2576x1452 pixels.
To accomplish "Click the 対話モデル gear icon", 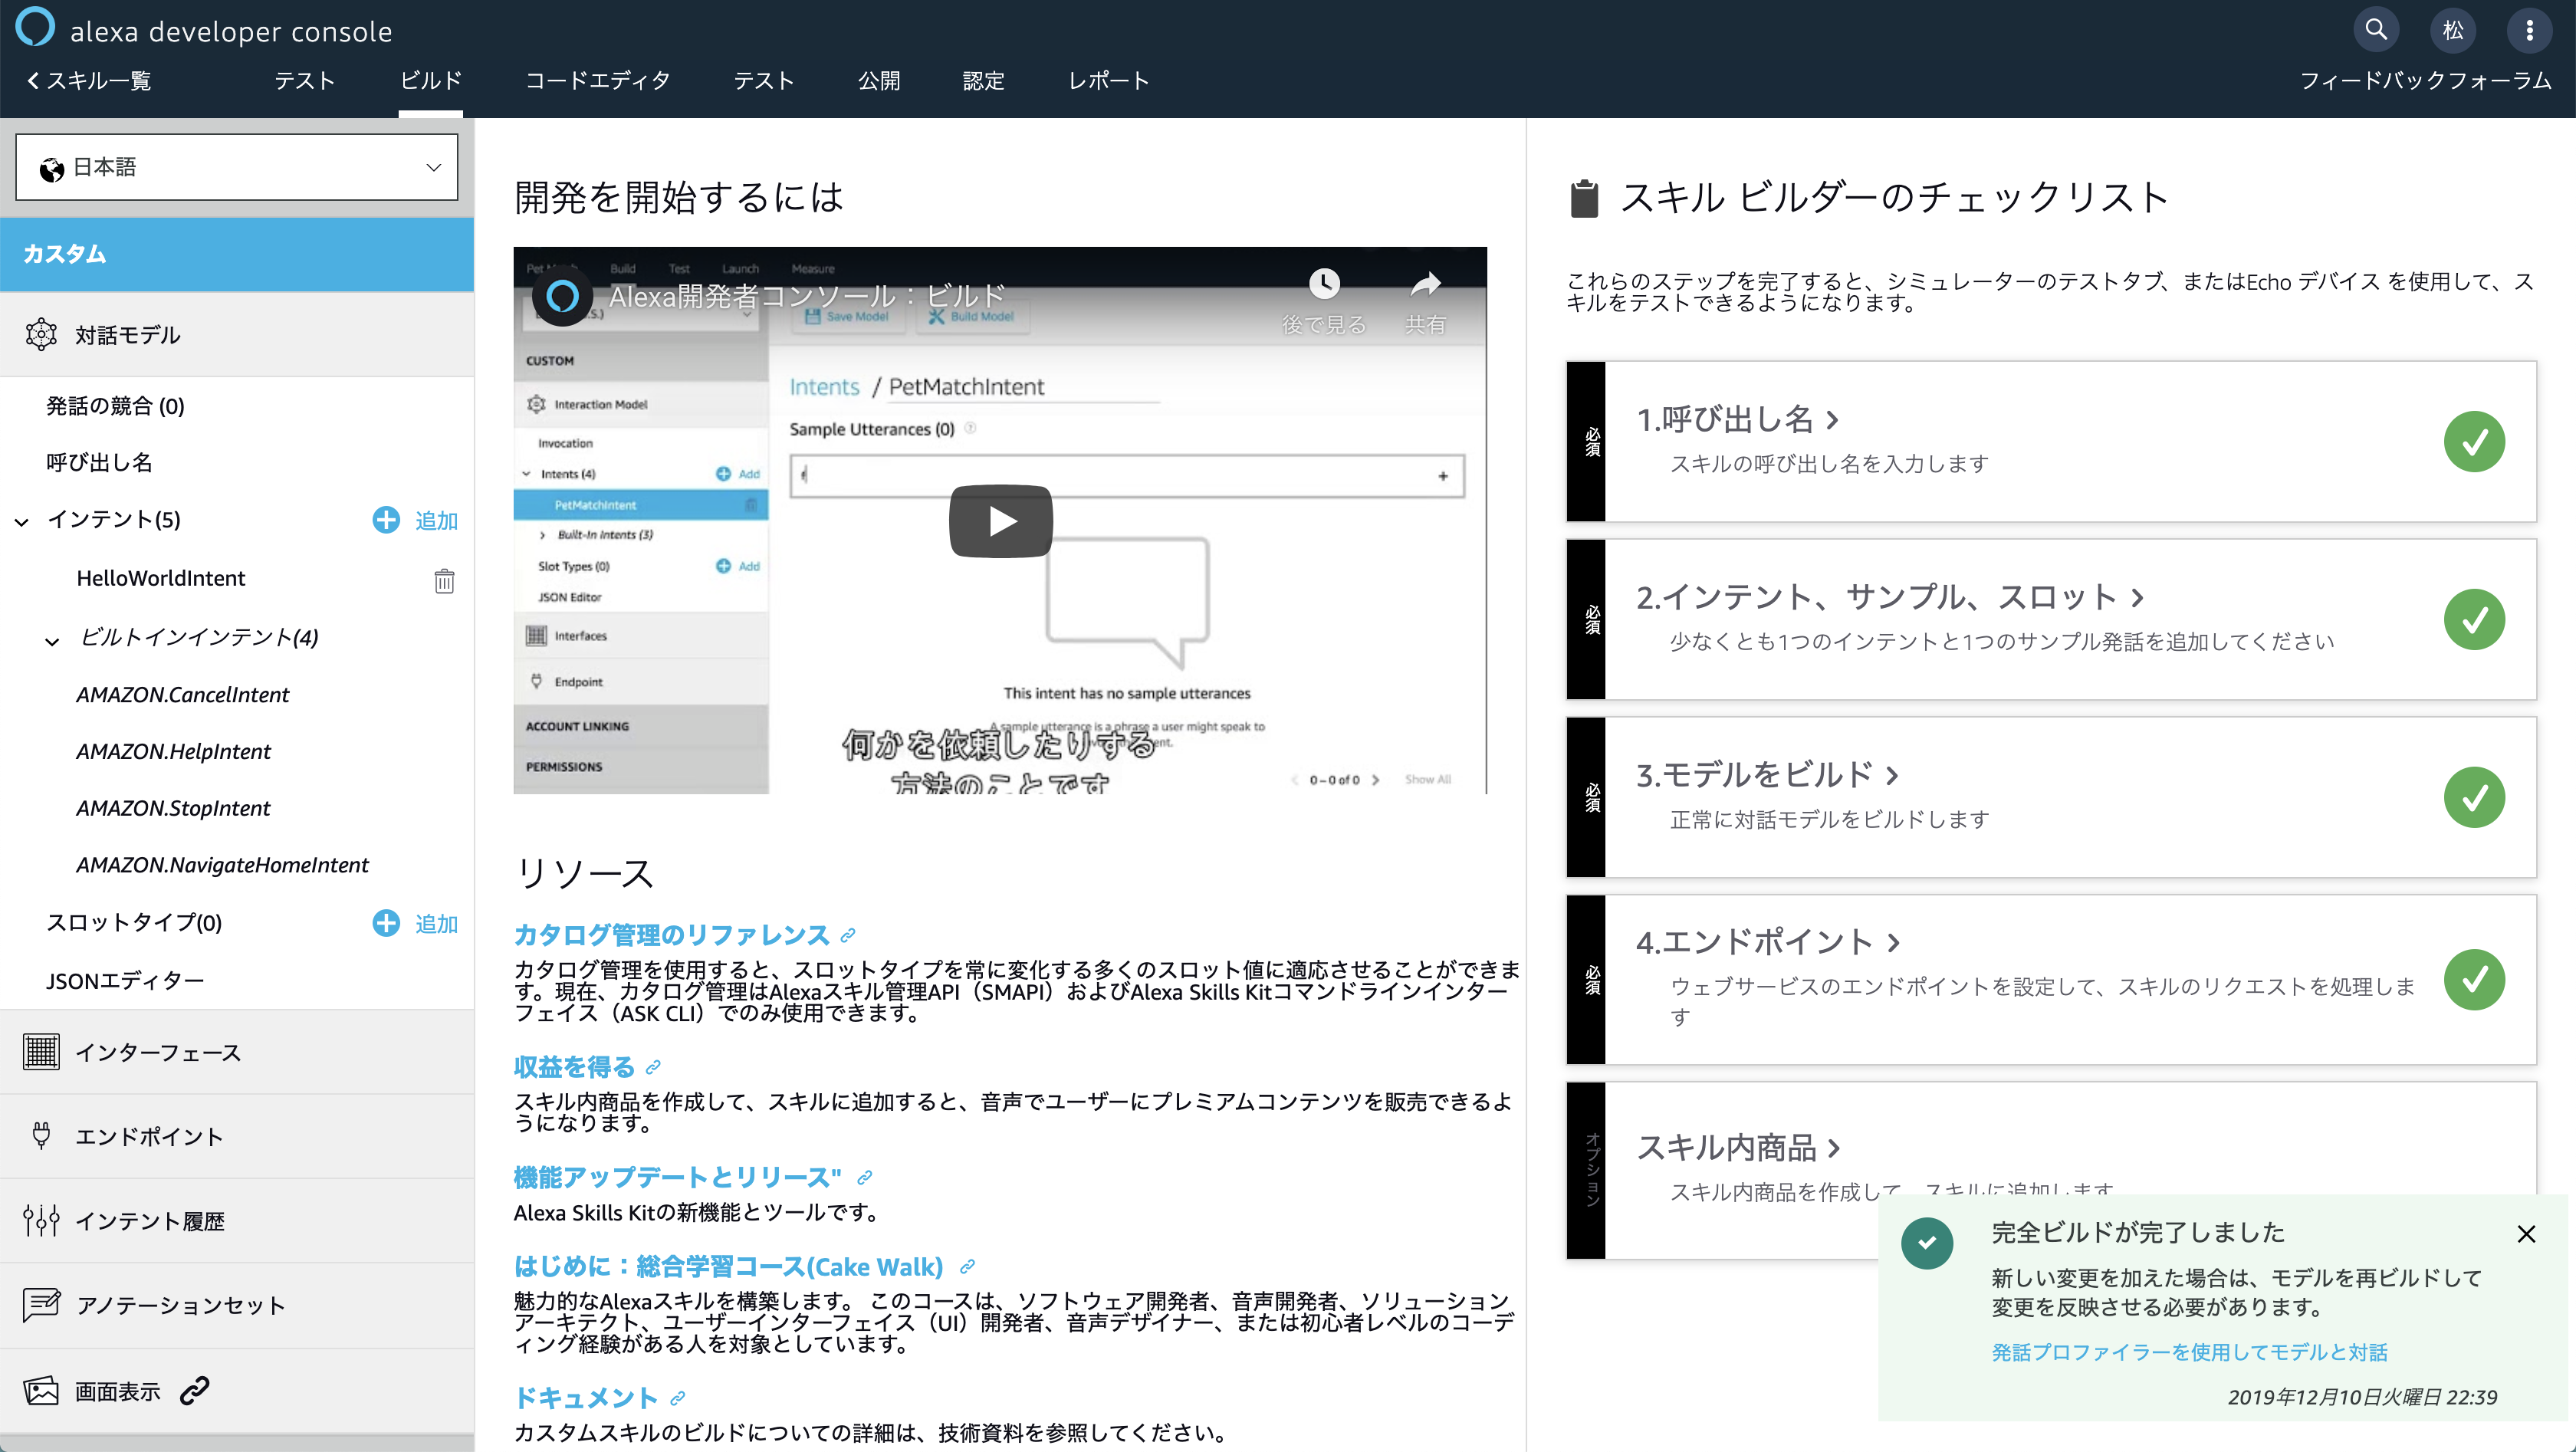I will pos(41,334).
